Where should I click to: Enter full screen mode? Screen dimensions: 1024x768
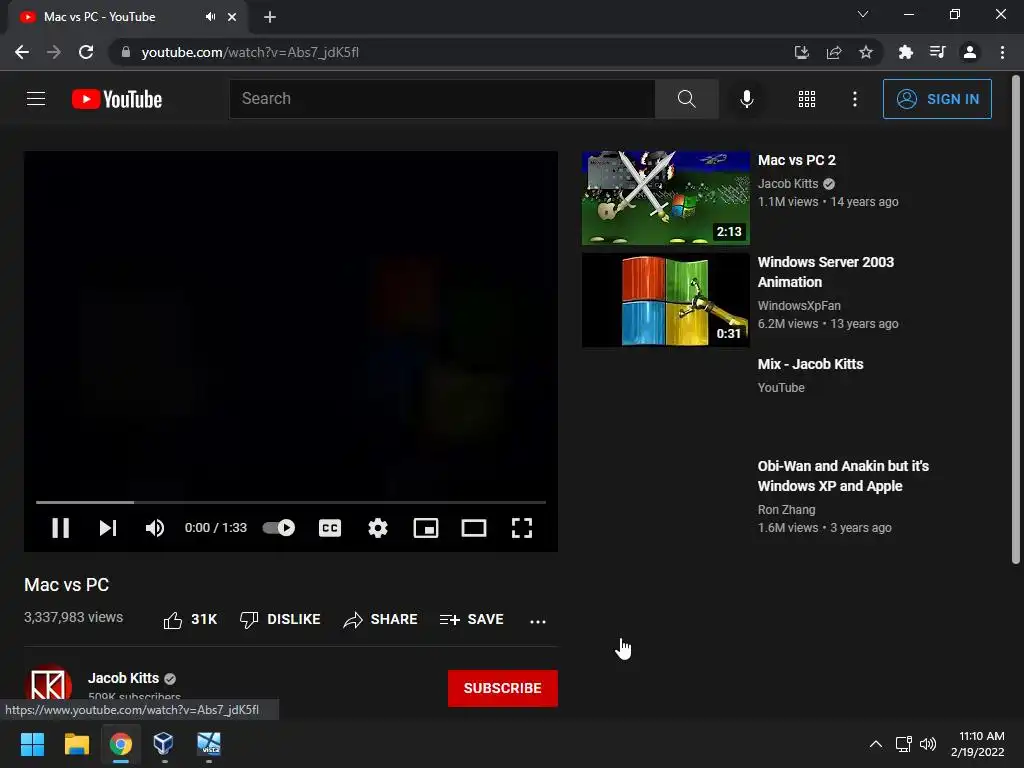click(521, 528)
